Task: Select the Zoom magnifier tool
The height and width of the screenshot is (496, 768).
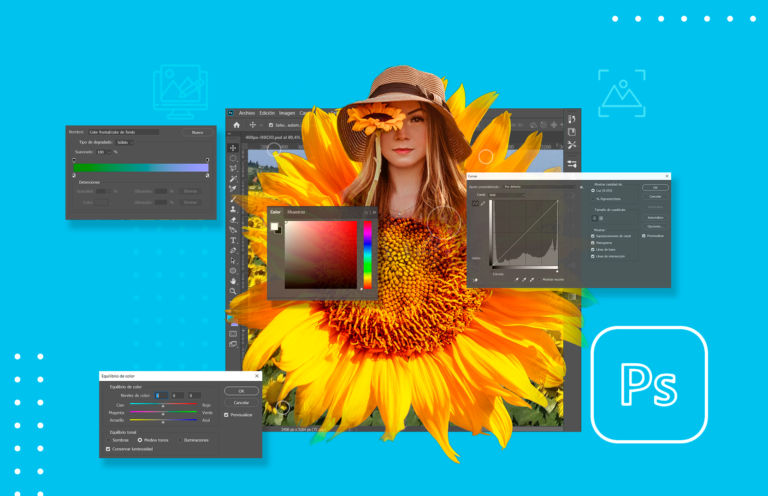Action: click(x=233, y=291)
